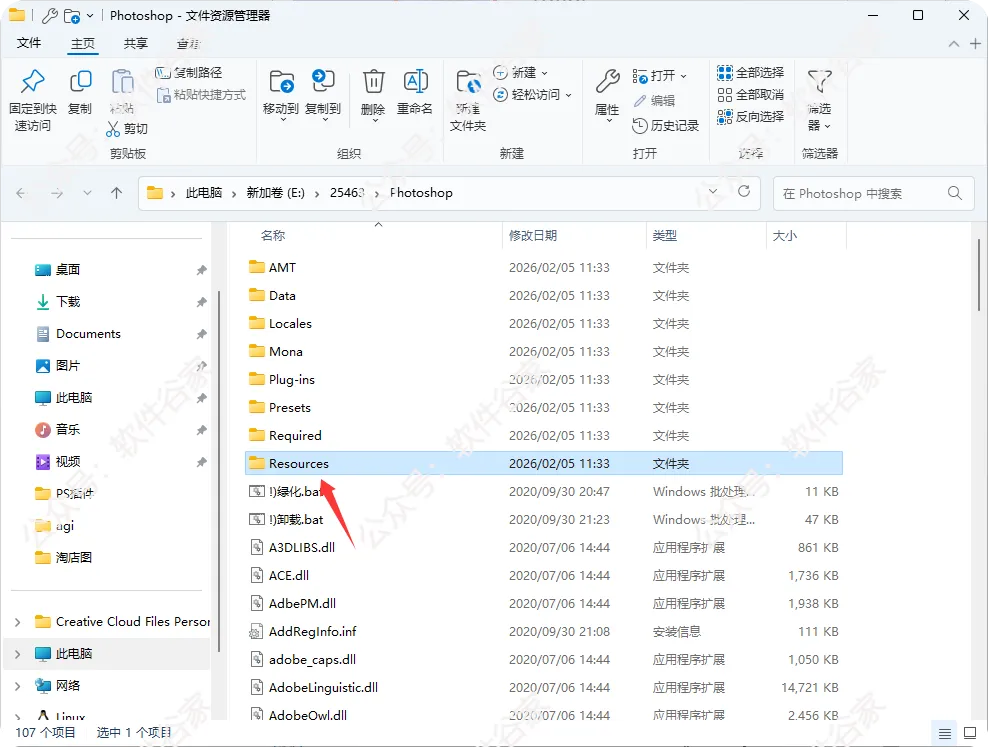988x747 pixels.
Task: Open Desktop (桌面) in Quick access
Action: click(x=67, y=270)
